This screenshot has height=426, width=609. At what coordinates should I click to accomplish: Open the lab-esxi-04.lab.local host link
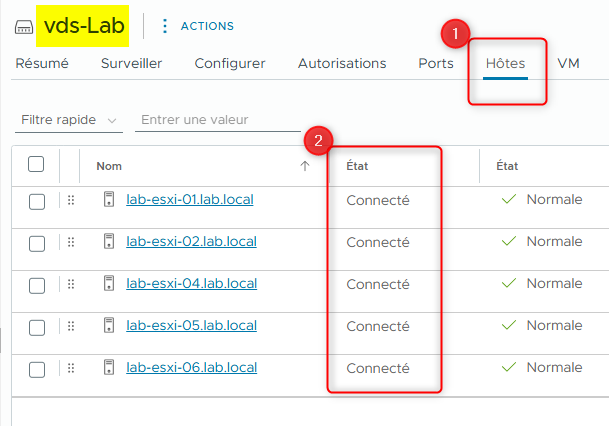point(191,283)
